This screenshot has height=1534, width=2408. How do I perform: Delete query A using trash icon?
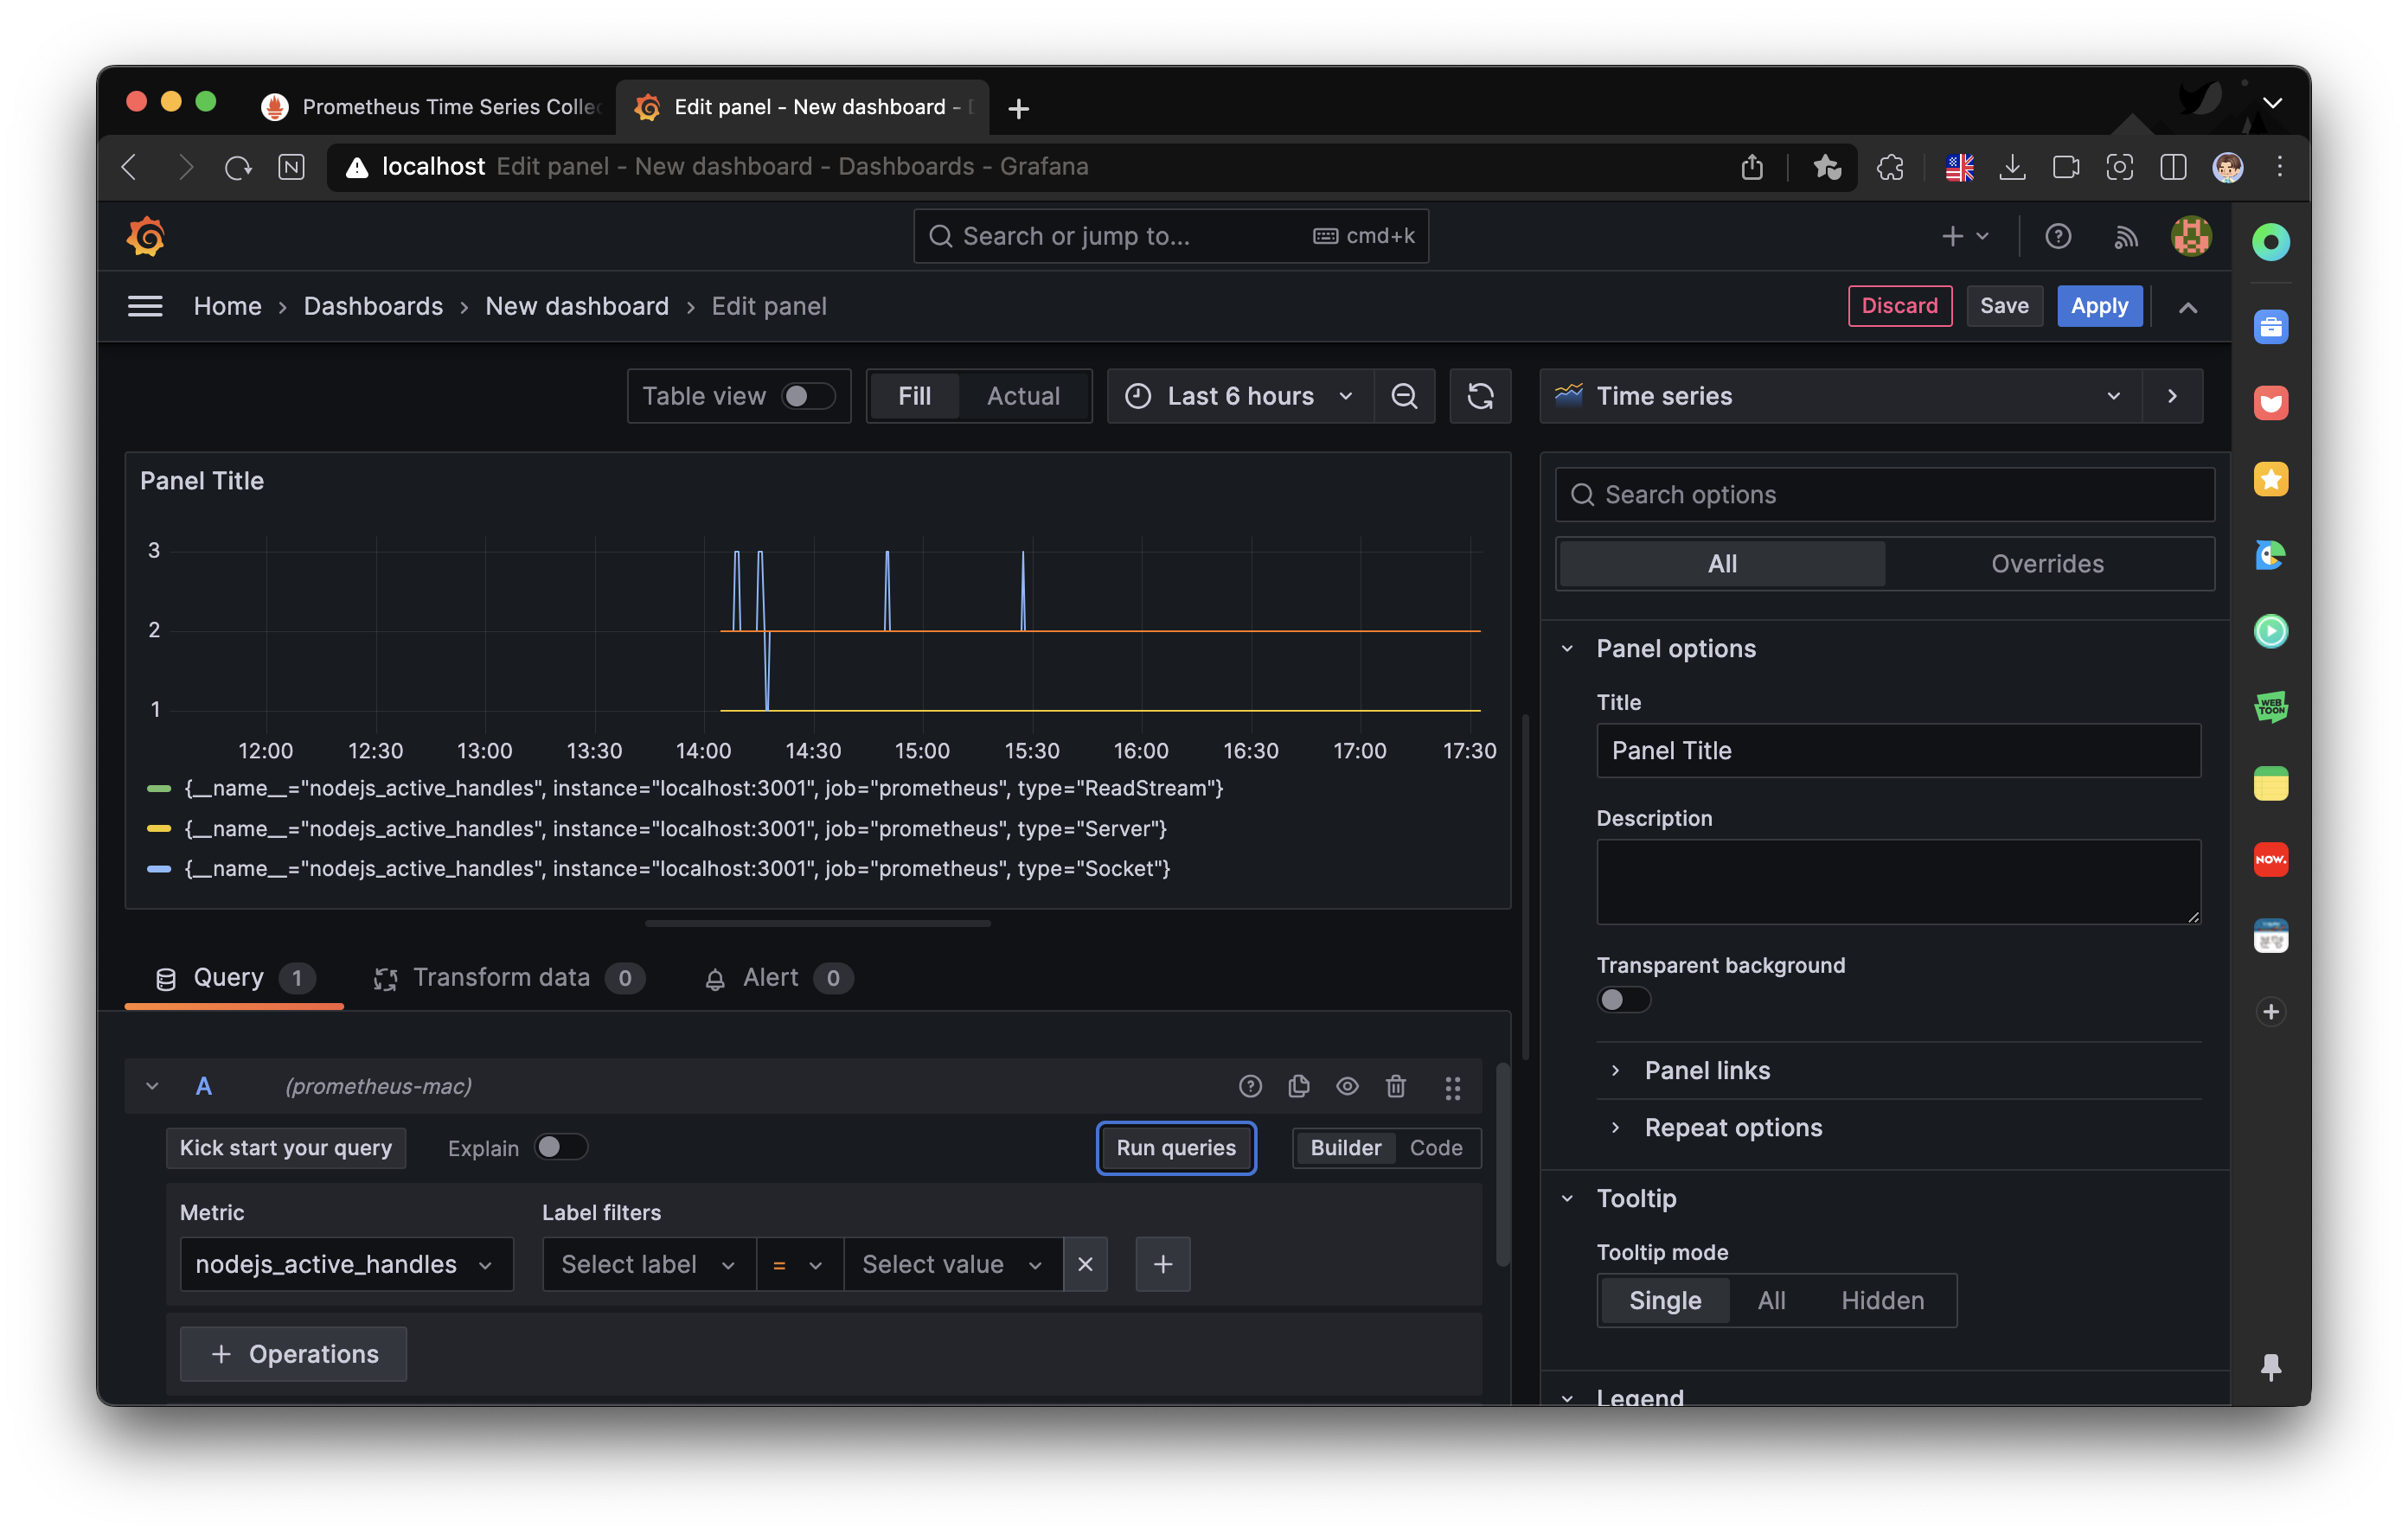(1396, 1086)
